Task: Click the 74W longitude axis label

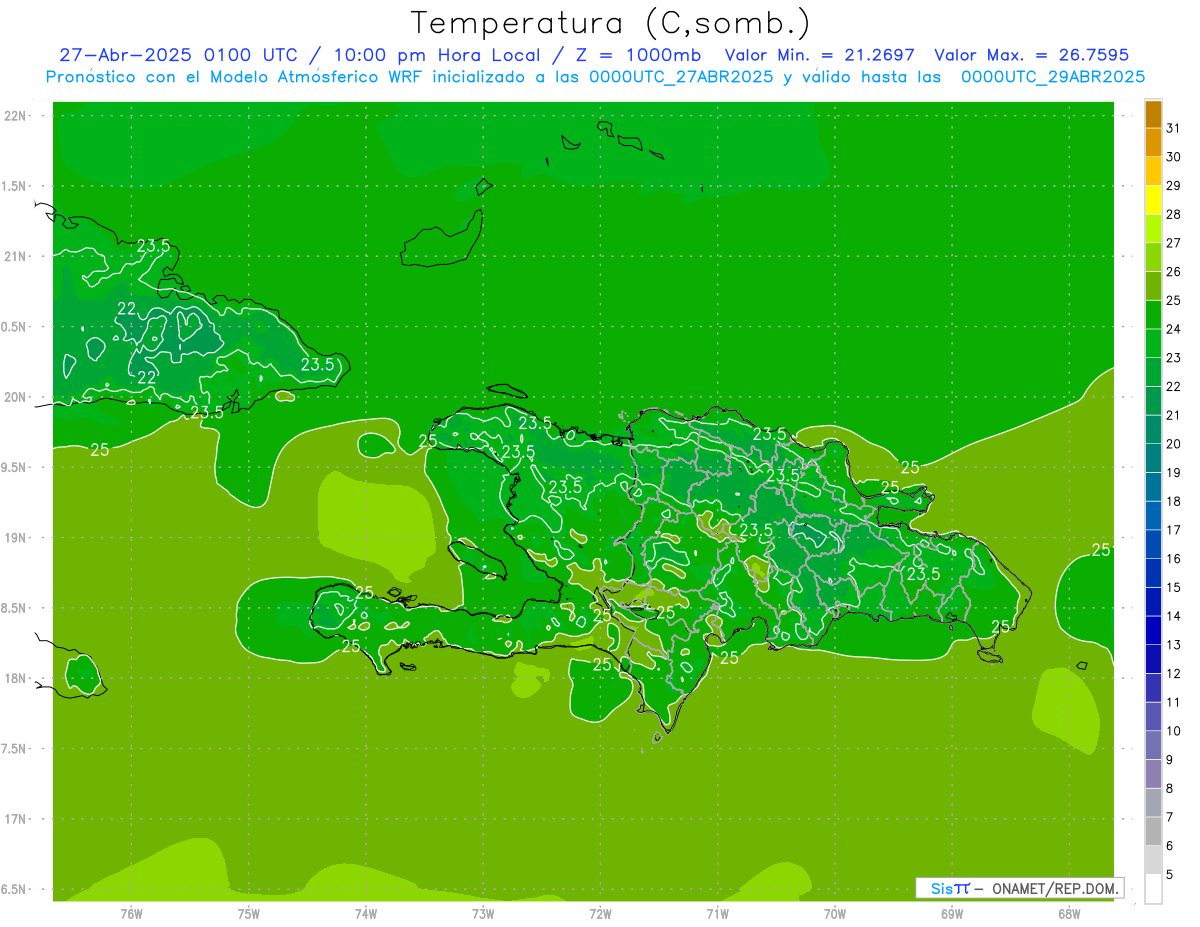Action: point(366,914)
